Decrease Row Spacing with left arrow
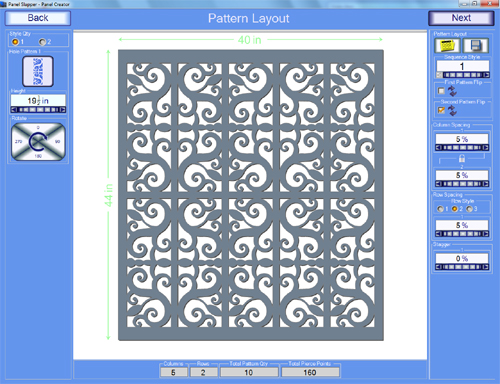 point(438,234)
